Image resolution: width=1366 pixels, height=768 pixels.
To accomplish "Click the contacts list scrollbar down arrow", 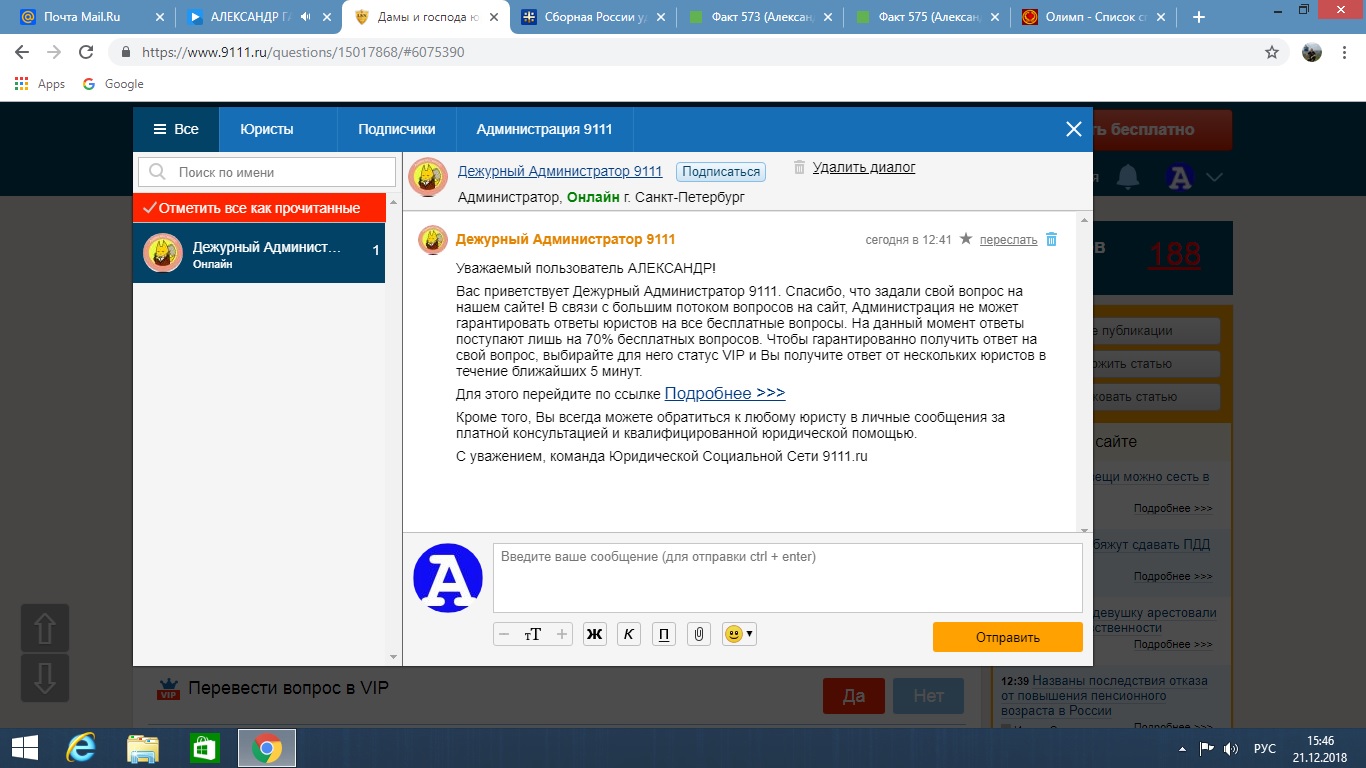I will pyautogui.click(x=393, y=657).
